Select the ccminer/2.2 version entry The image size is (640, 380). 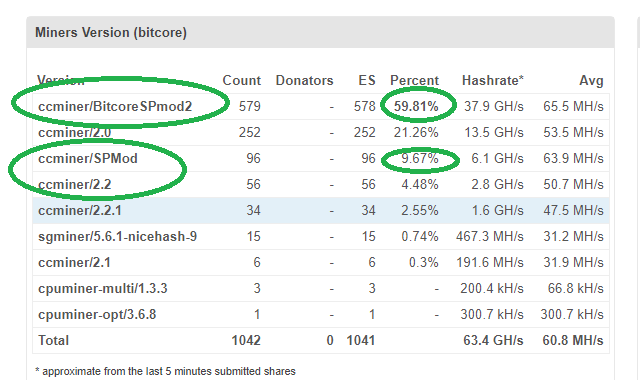[x=75, y=184]
